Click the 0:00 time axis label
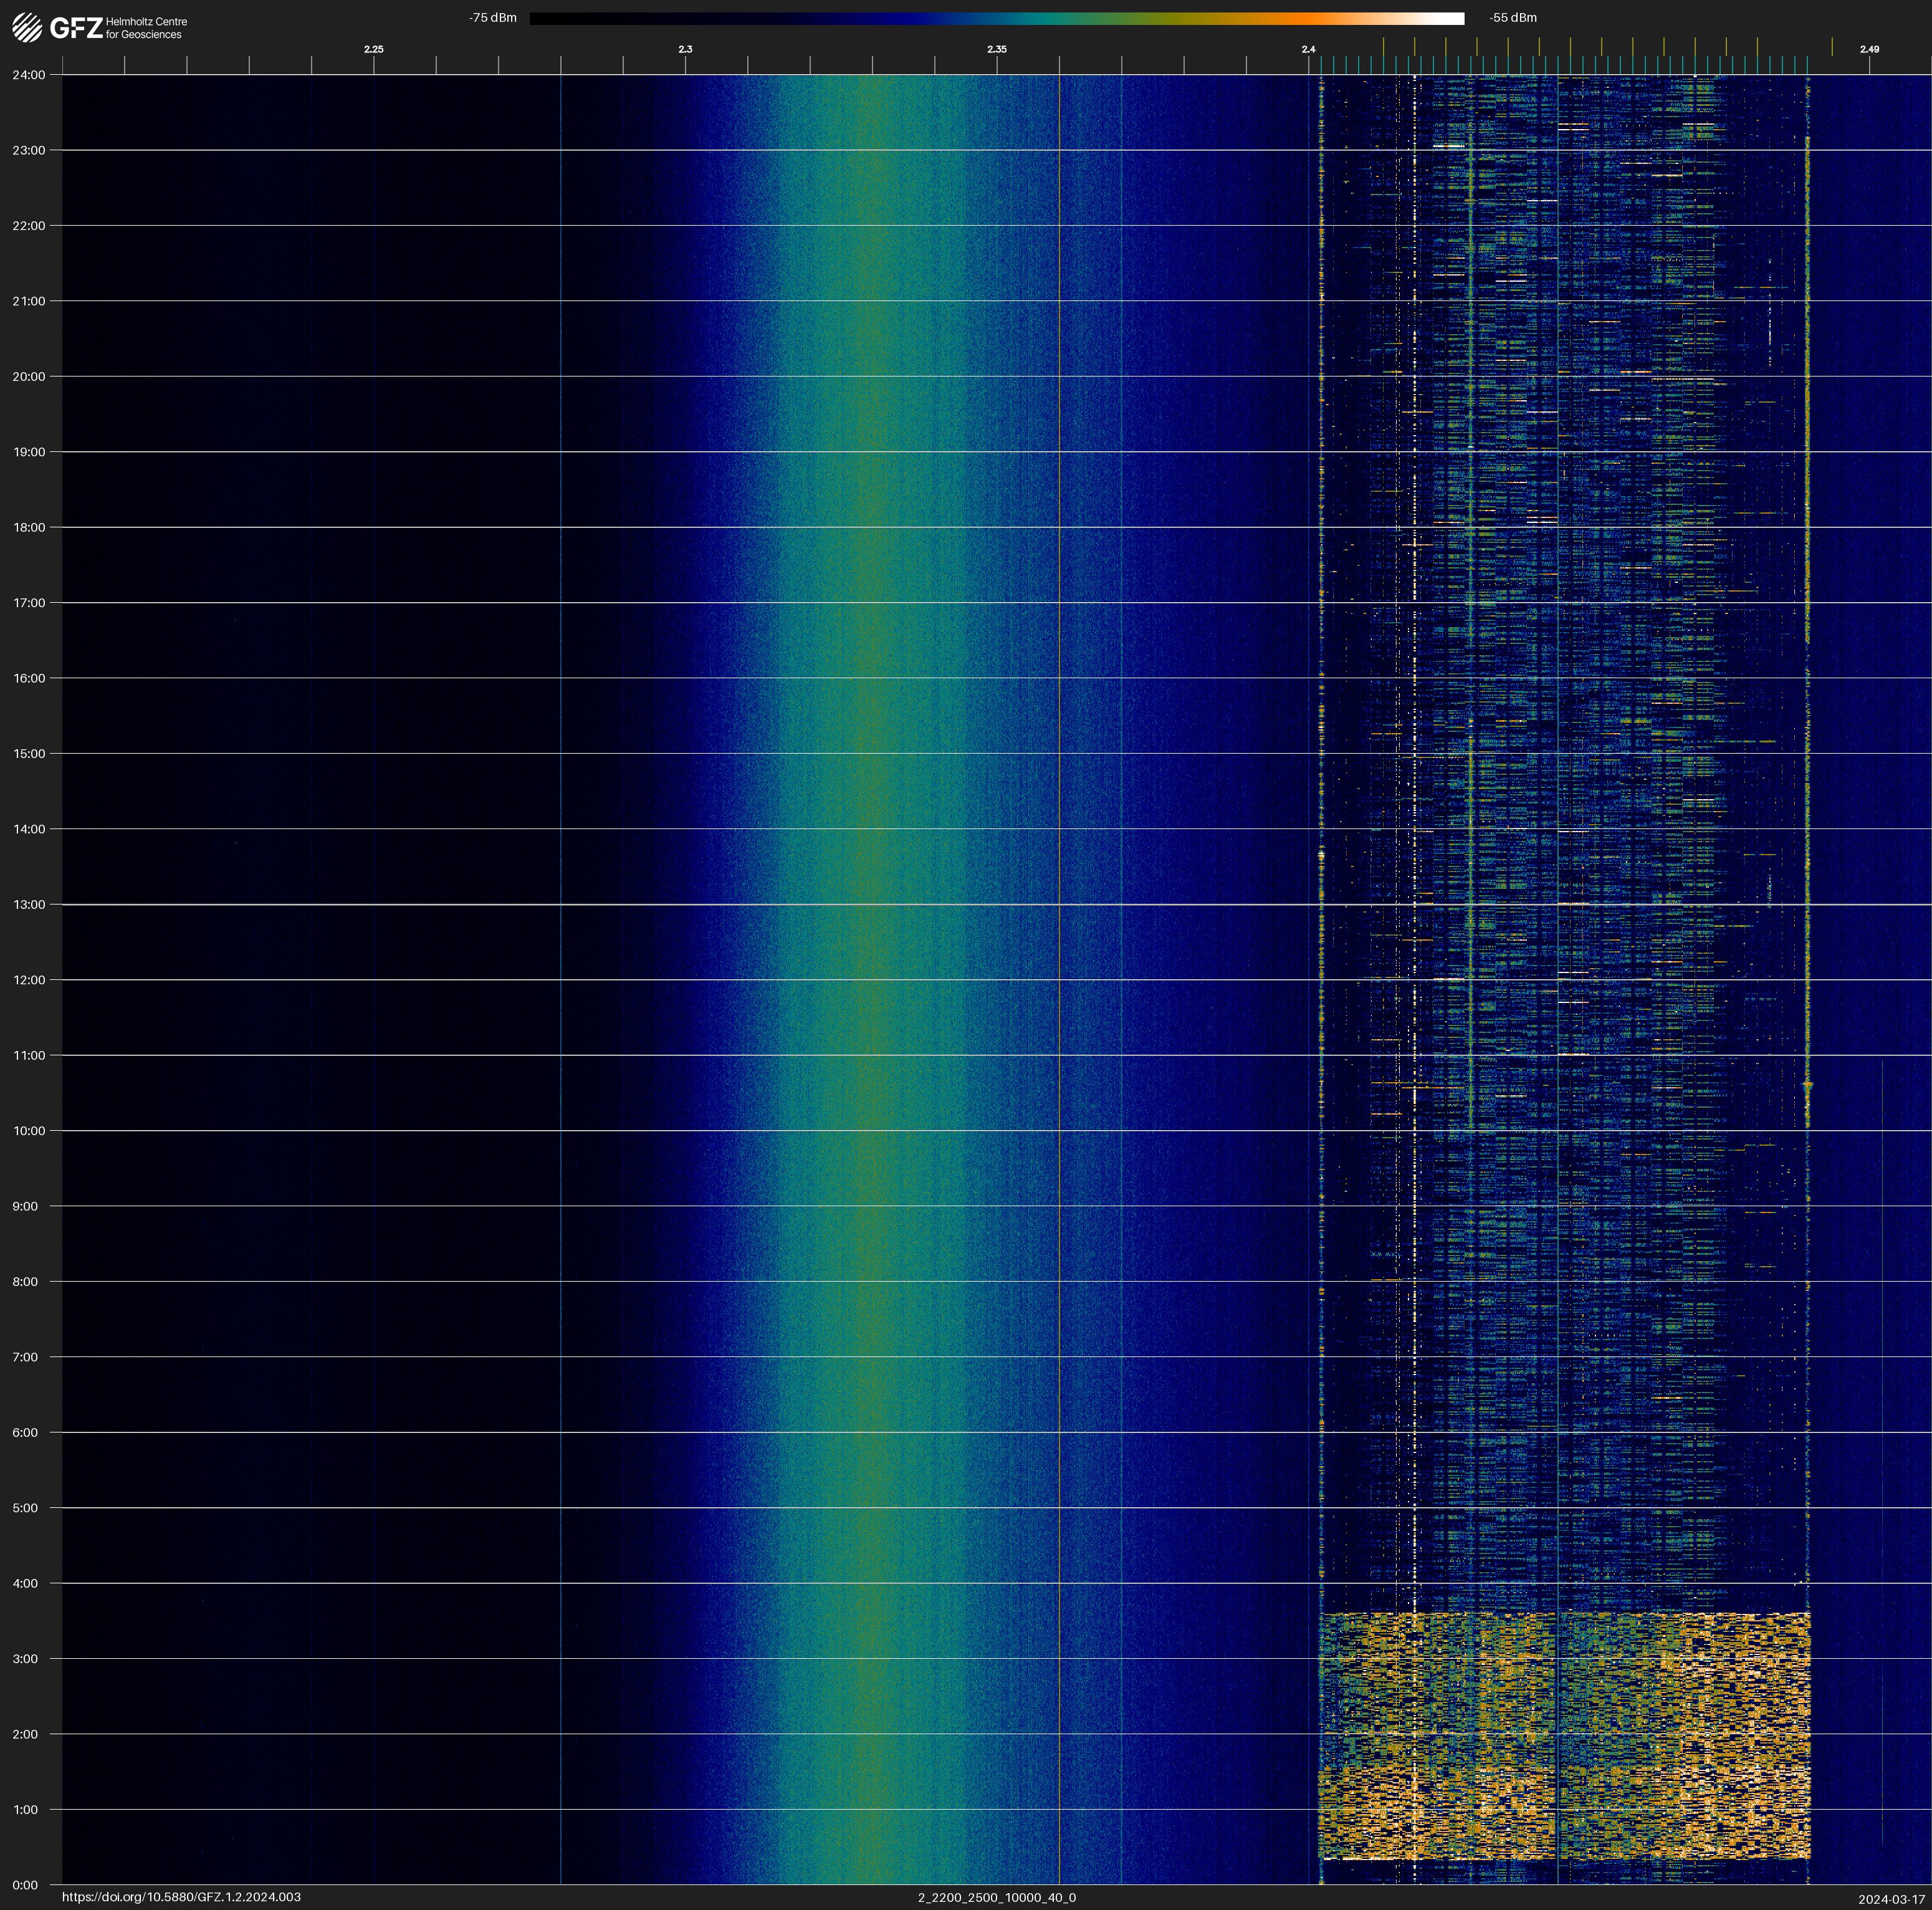 (25, 1885)
